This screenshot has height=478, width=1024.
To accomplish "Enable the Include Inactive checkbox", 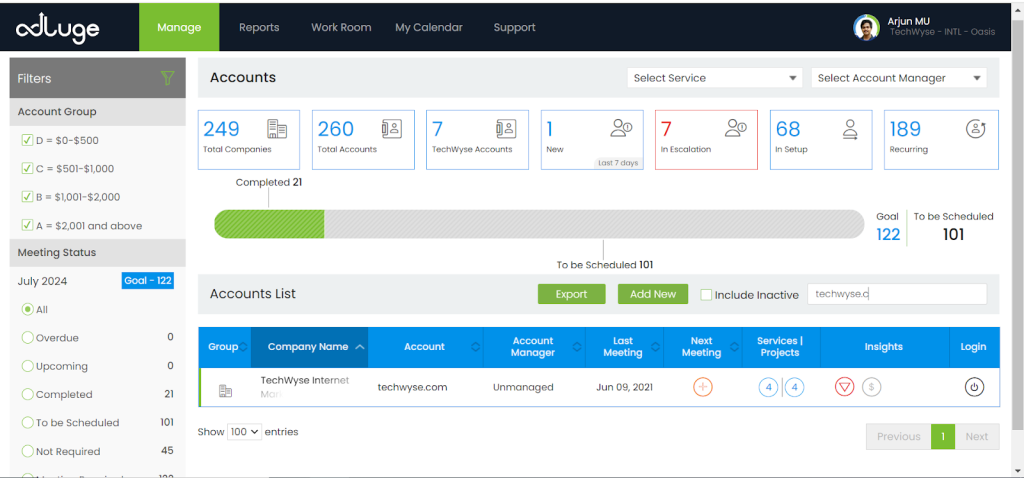I will [706, 295].
